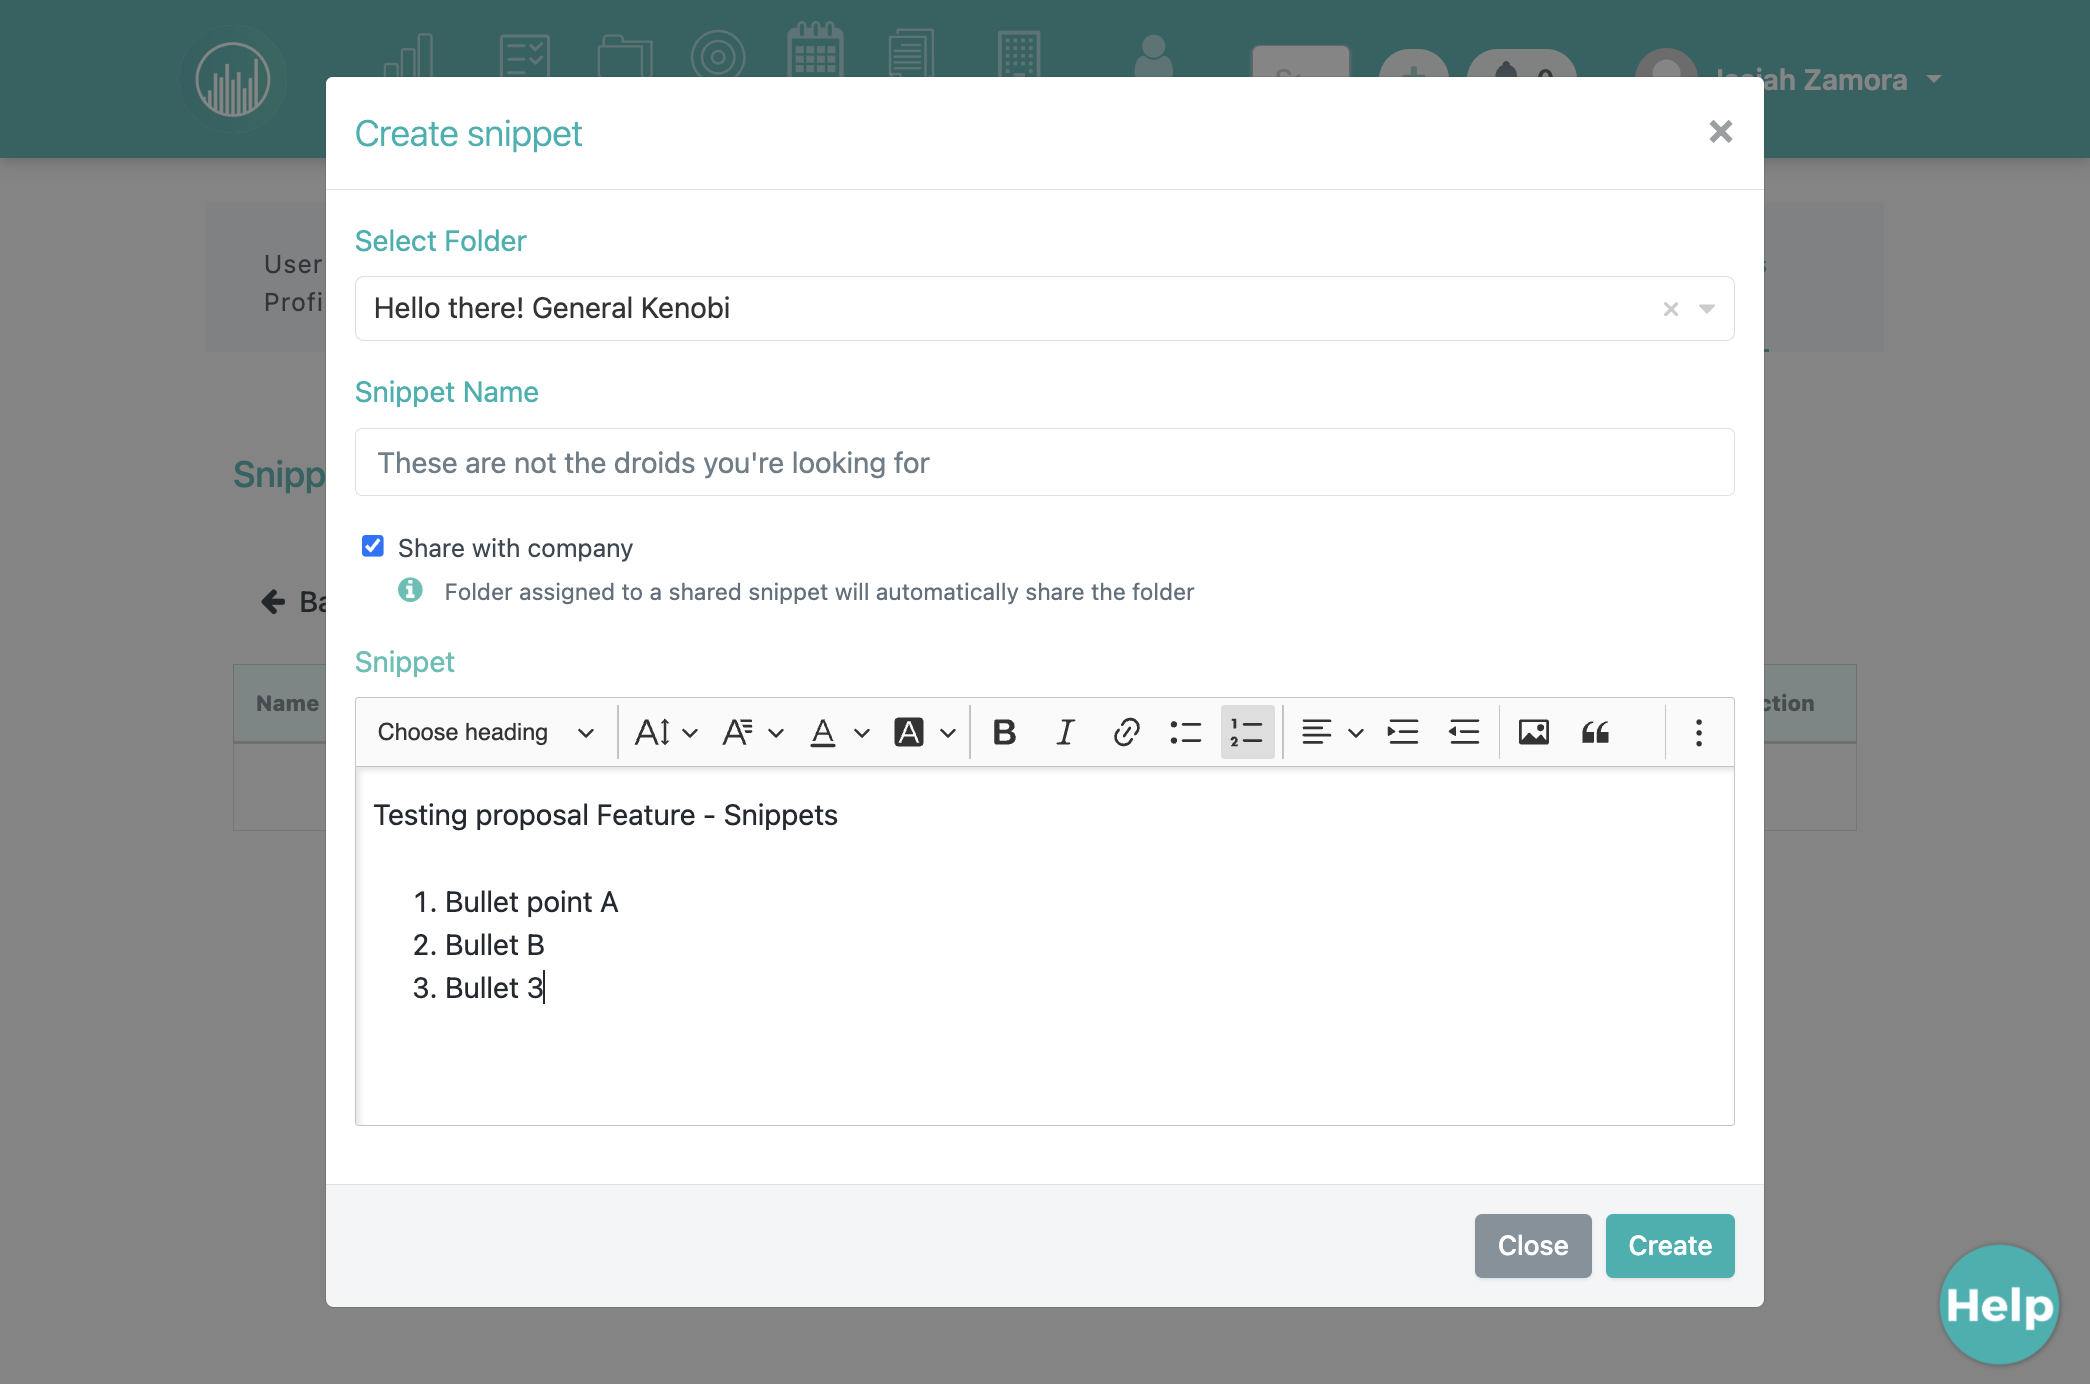Open the Choose heading dropdown
Image resolution: width=2090 pixels, height=1384 pixels.
point(485,732)
